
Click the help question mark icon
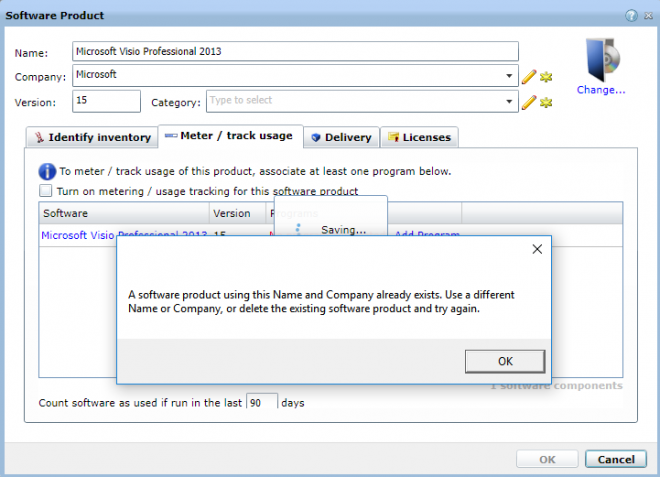631,16
